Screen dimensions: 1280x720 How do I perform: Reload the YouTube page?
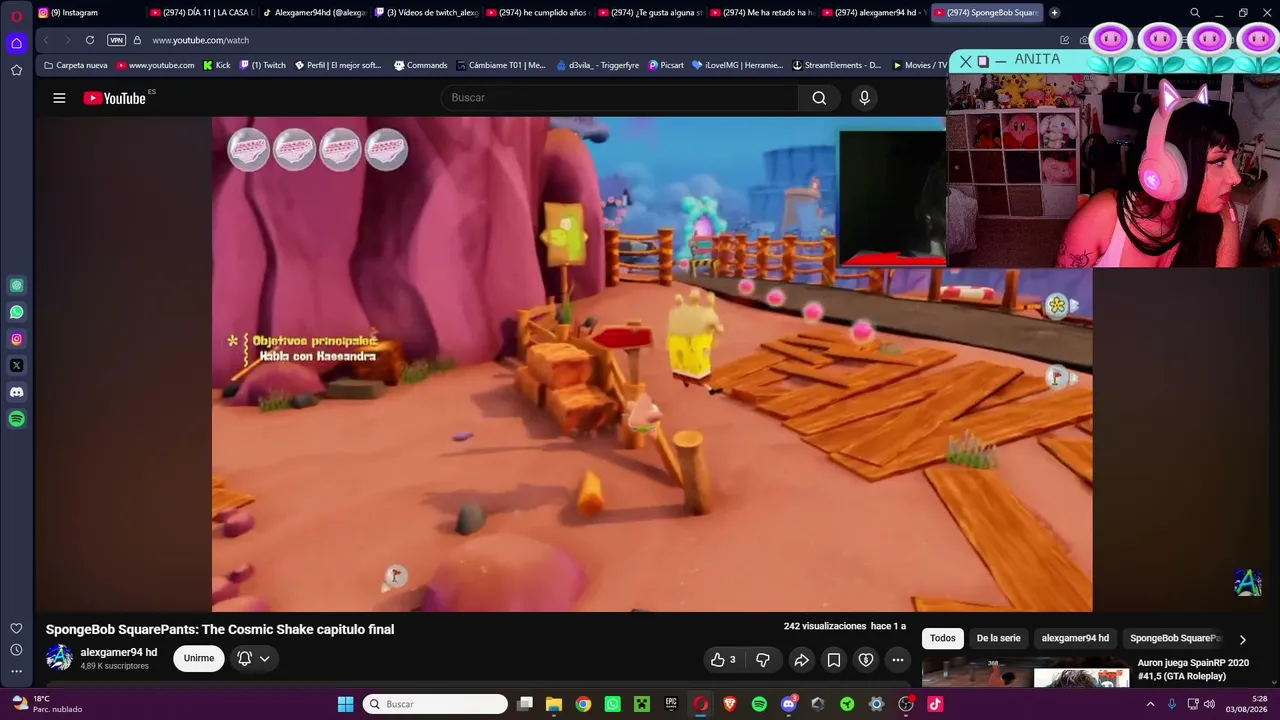(90, 40)
